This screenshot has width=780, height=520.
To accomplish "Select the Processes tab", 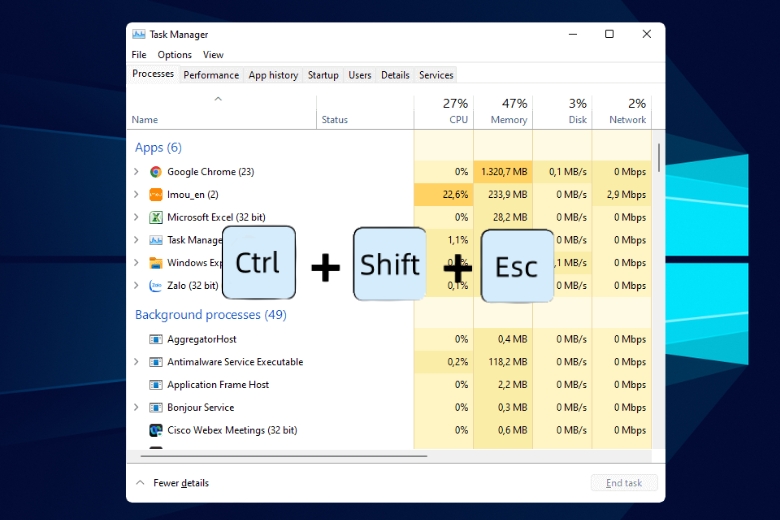I will click(x=153, y=74).
